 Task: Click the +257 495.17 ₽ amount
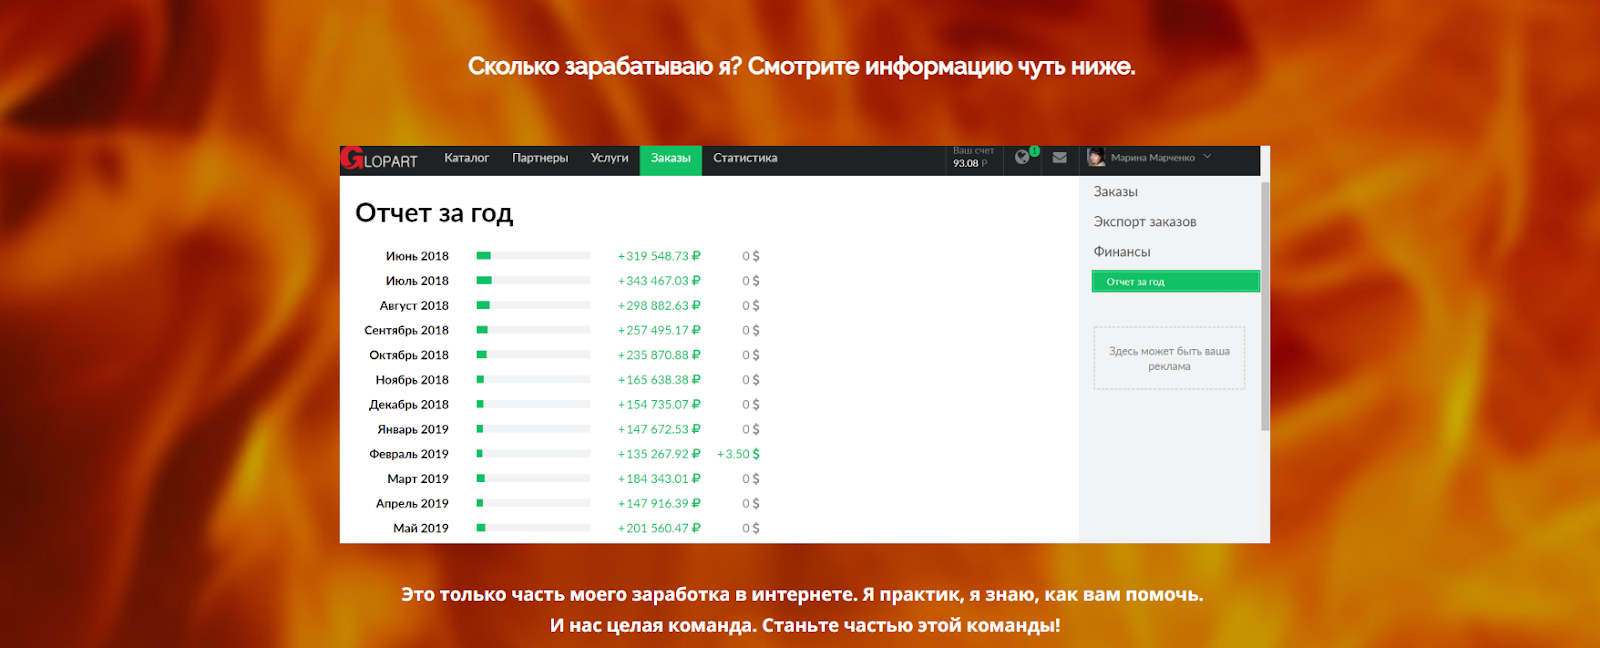(x=659, y=330)
